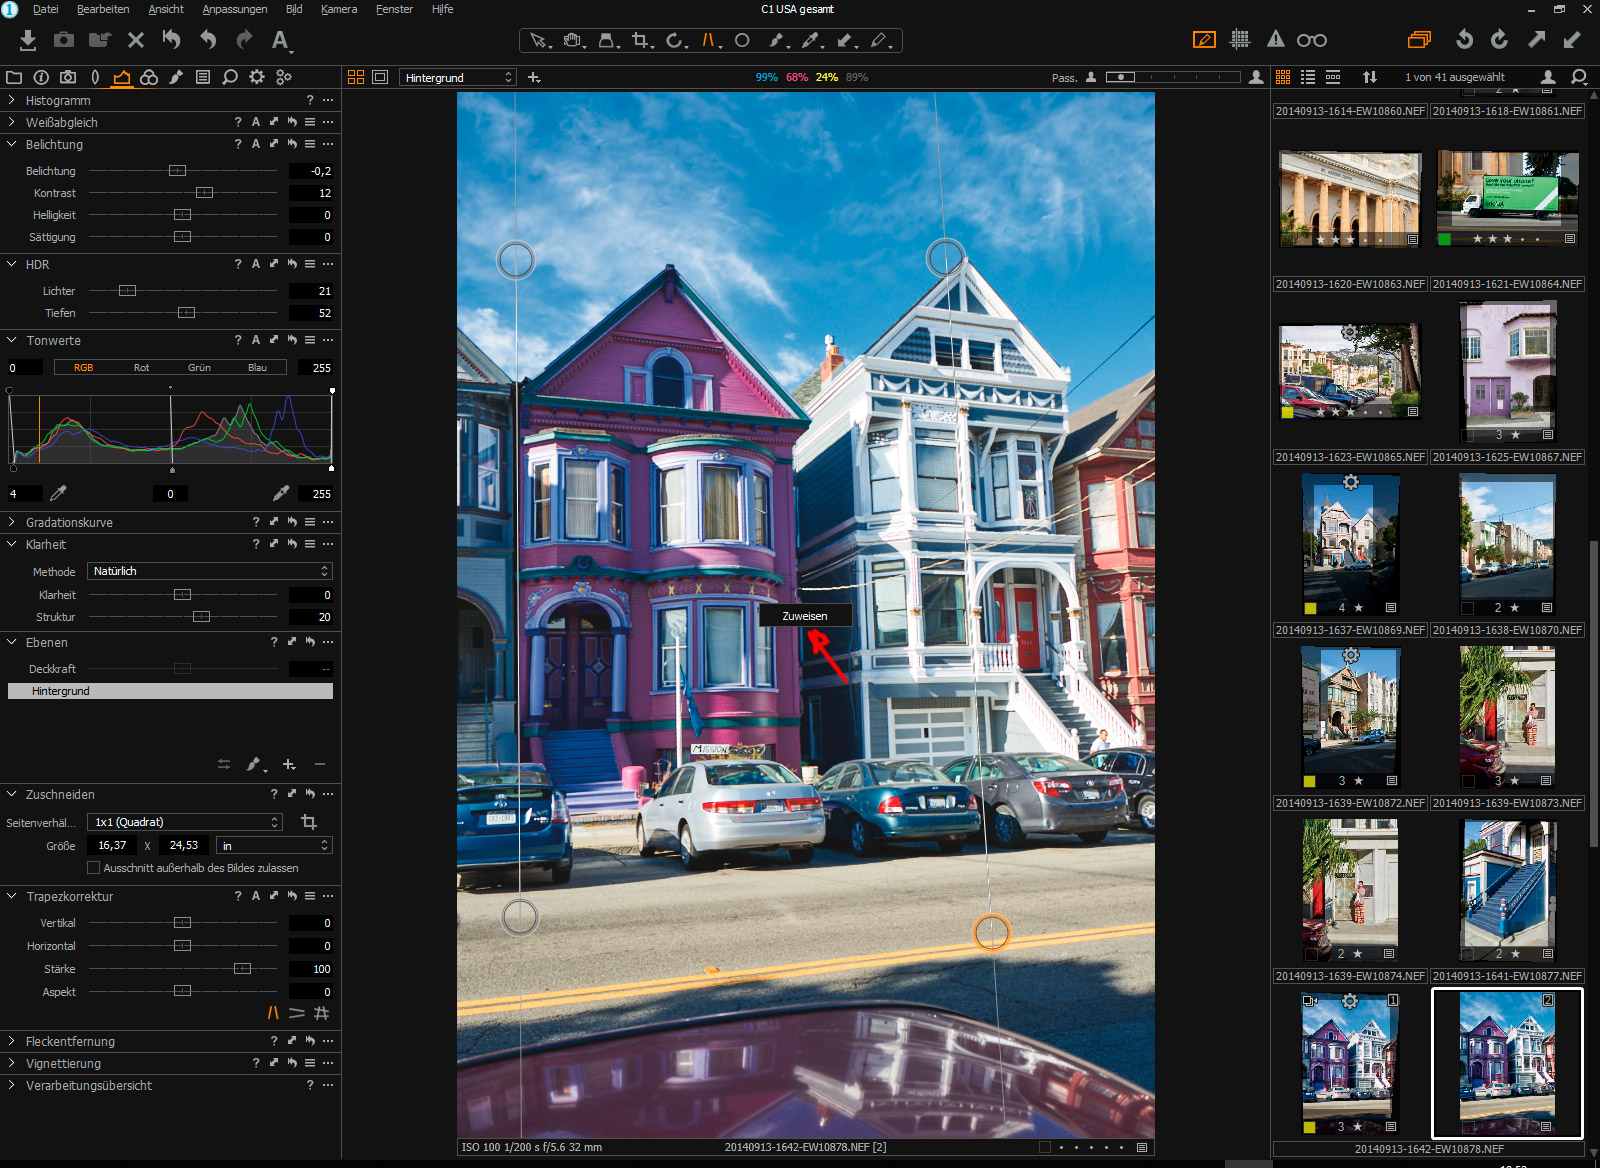
Task: Click the Trapezkorrektur Stärke value field
Action: pyautogui.click(x=311, y=969)
